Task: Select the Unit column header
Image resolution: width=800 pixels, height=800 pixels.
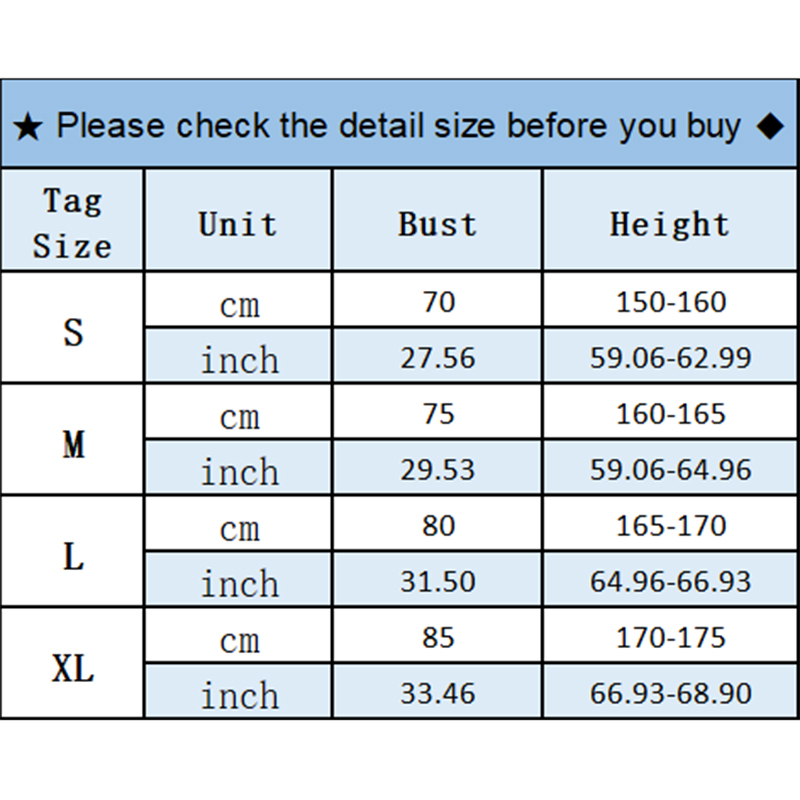Action: pos(238,223)
